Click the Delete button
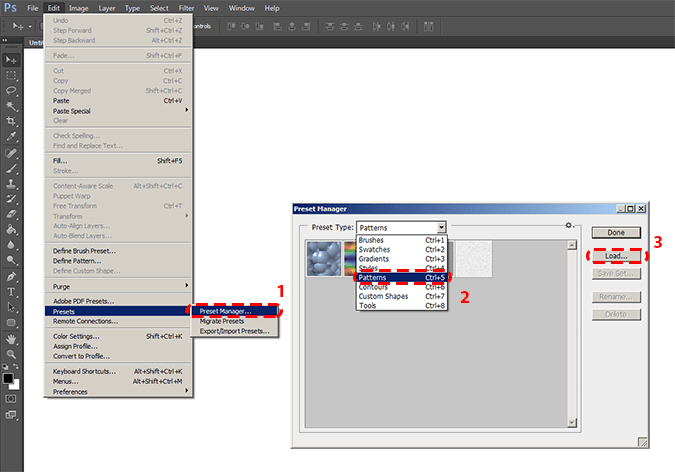 point(616,314)
